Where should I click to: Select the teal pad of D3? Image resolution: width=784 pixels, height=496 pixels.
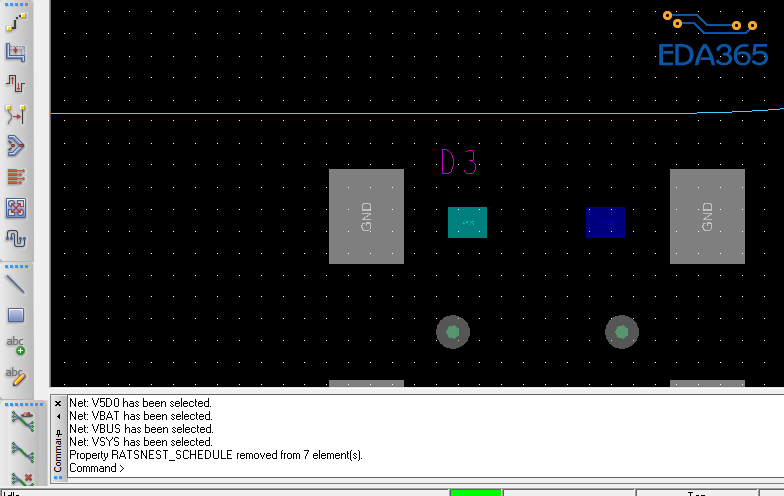point(468,222)
